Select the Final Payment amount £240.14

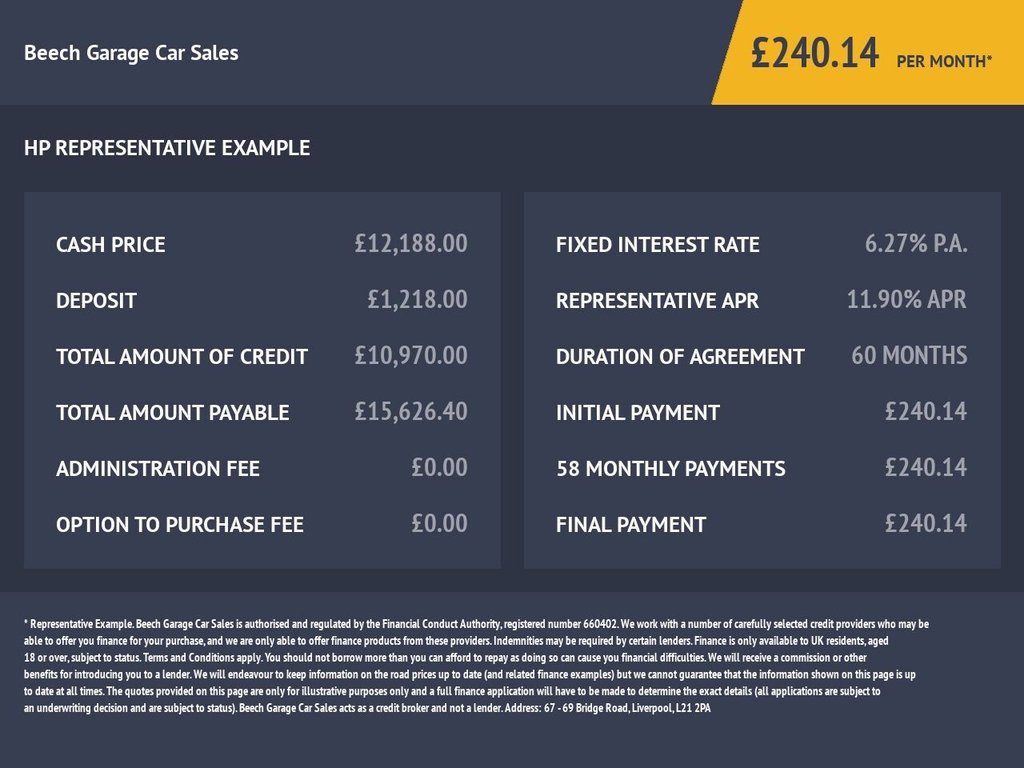(926, 523)
